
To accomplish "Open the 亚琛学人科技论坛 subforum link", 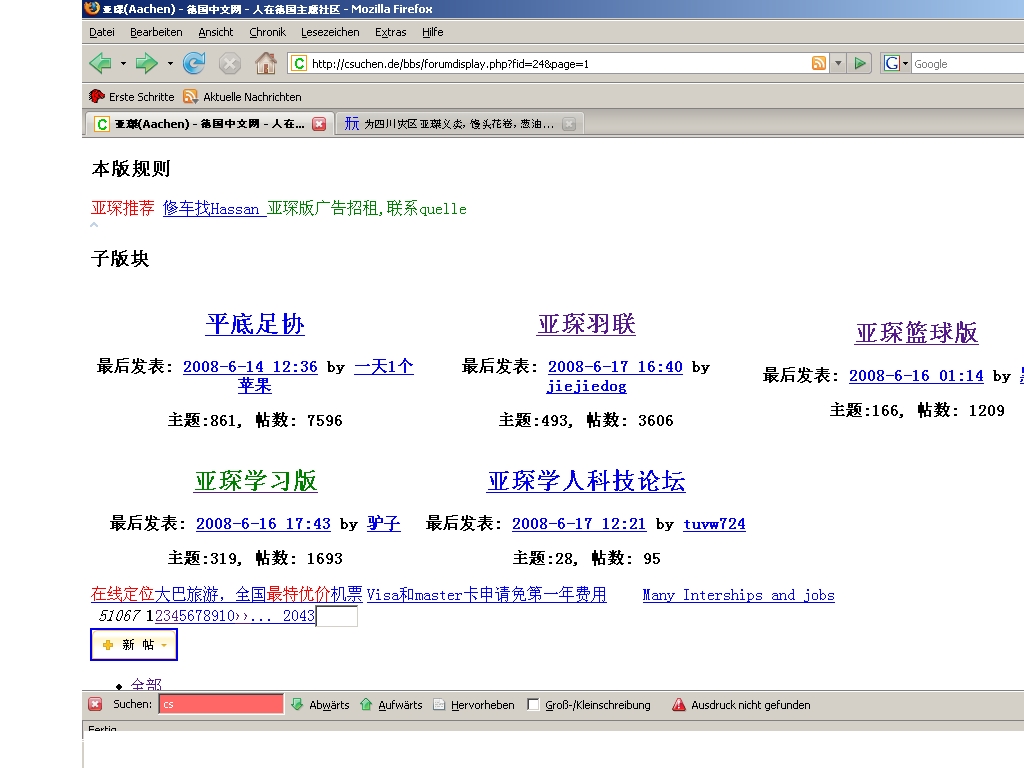I will click(x=586, y=481).
